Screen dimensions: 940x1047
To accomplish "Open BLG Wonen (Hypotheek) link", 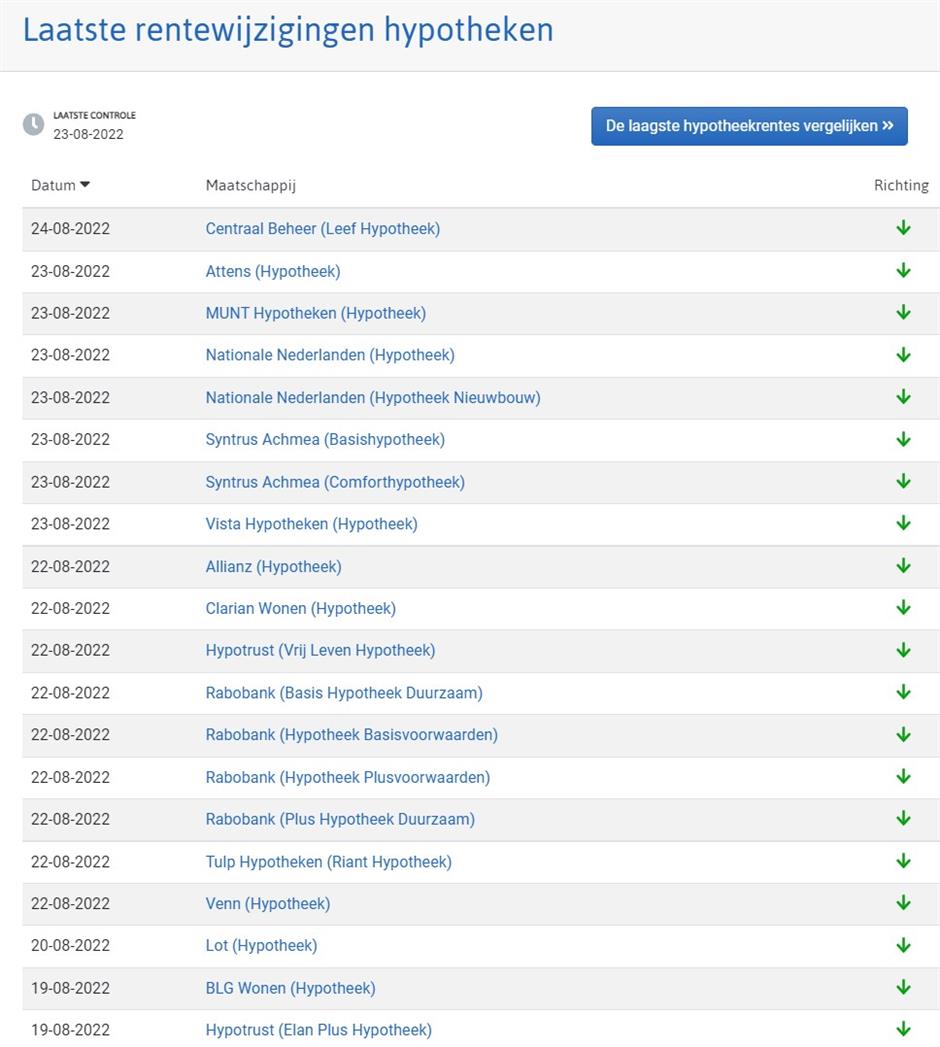I will pyautogui.click(x=290, y=988).
